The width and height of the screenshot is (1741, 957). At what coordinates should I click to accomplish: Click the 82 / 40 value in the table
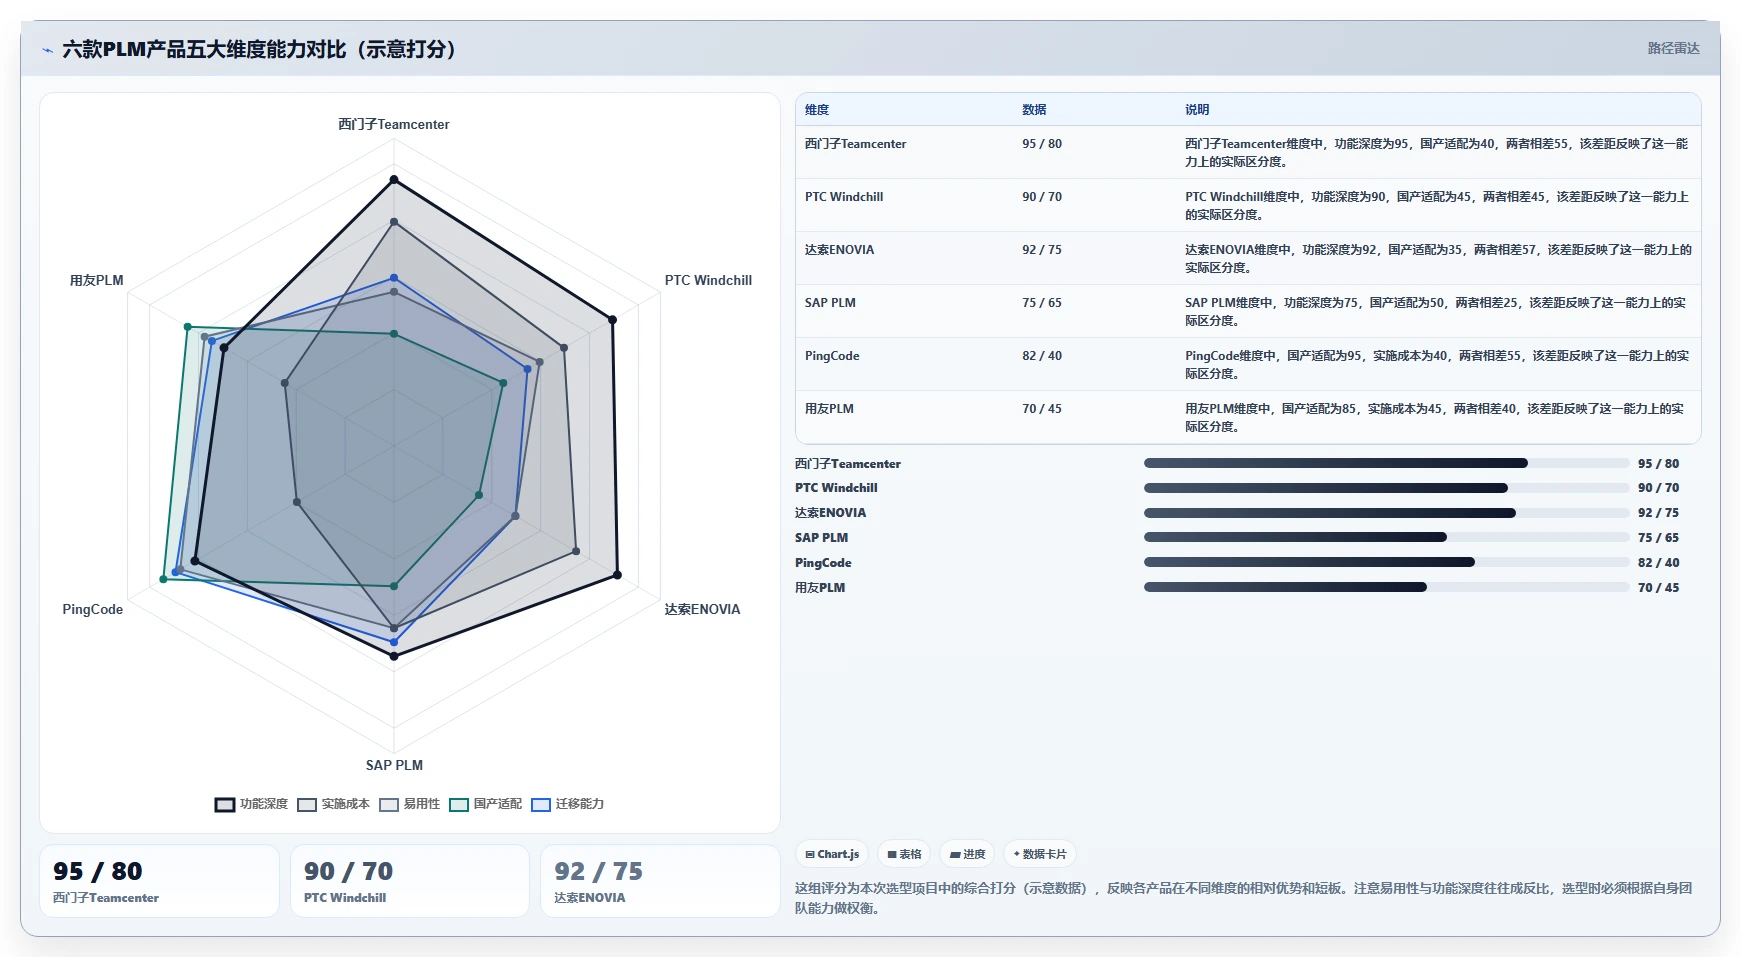1042,356
